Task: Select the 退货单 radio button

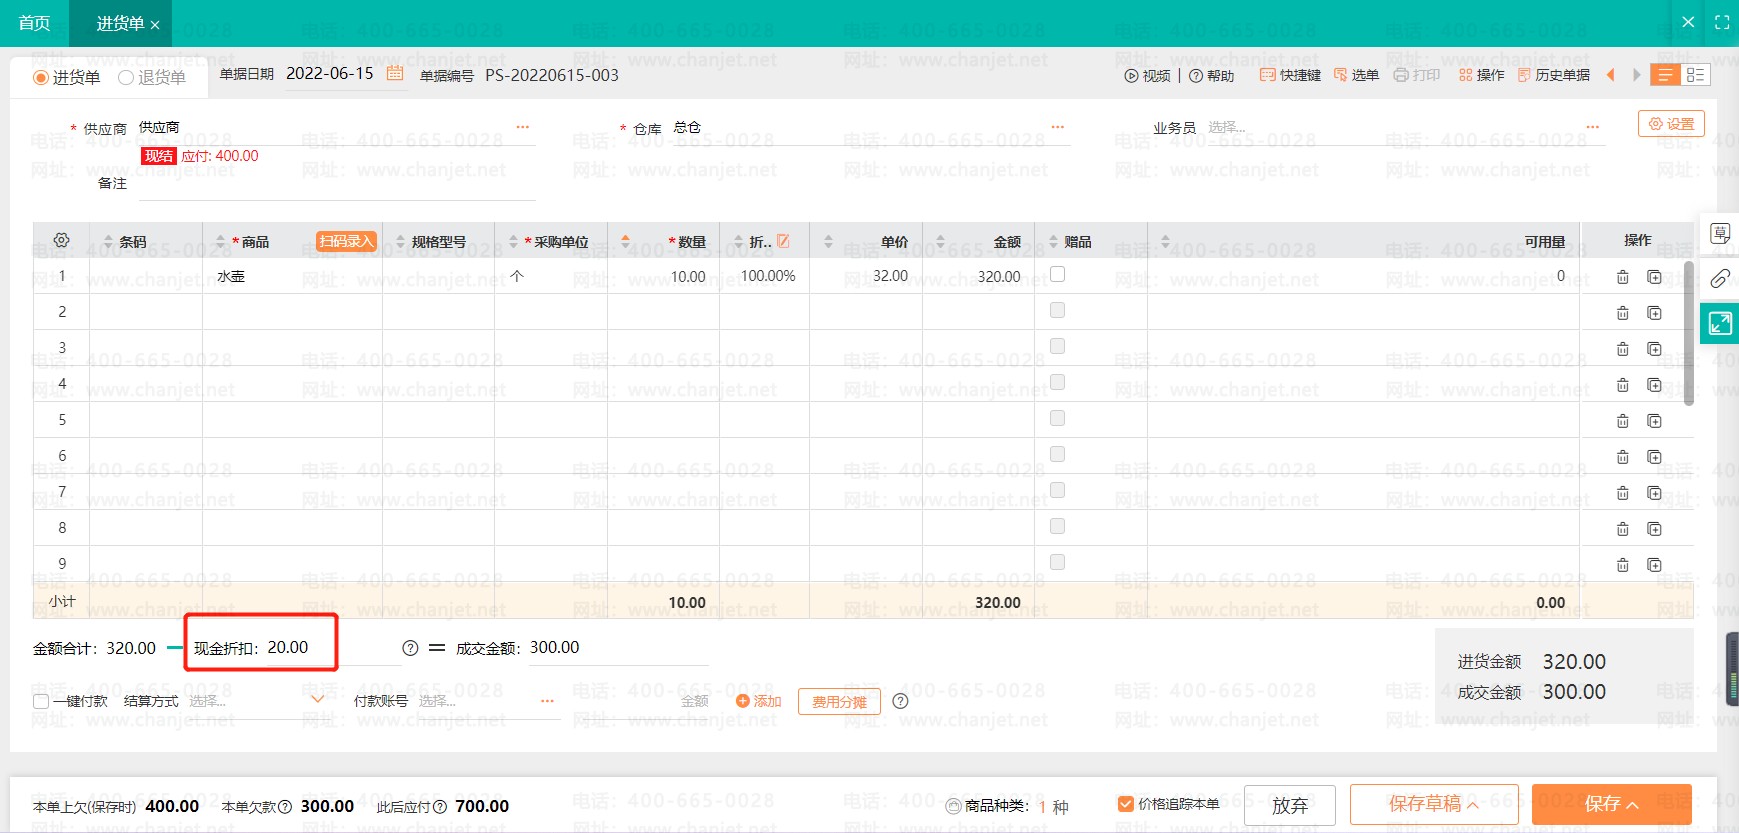Action: pyautogui.click(x=126, y=77)
